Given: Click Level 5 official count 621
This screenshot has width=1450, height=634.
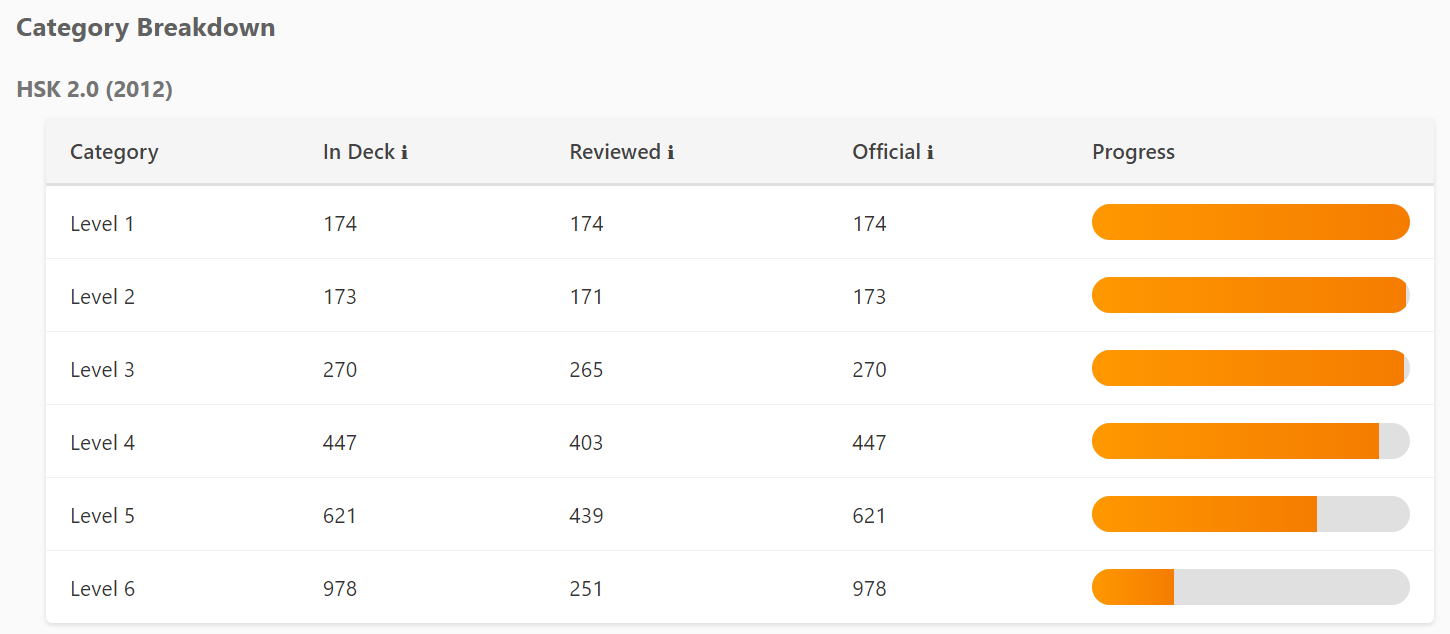Looking at the screenshot, I should point(869,516).
